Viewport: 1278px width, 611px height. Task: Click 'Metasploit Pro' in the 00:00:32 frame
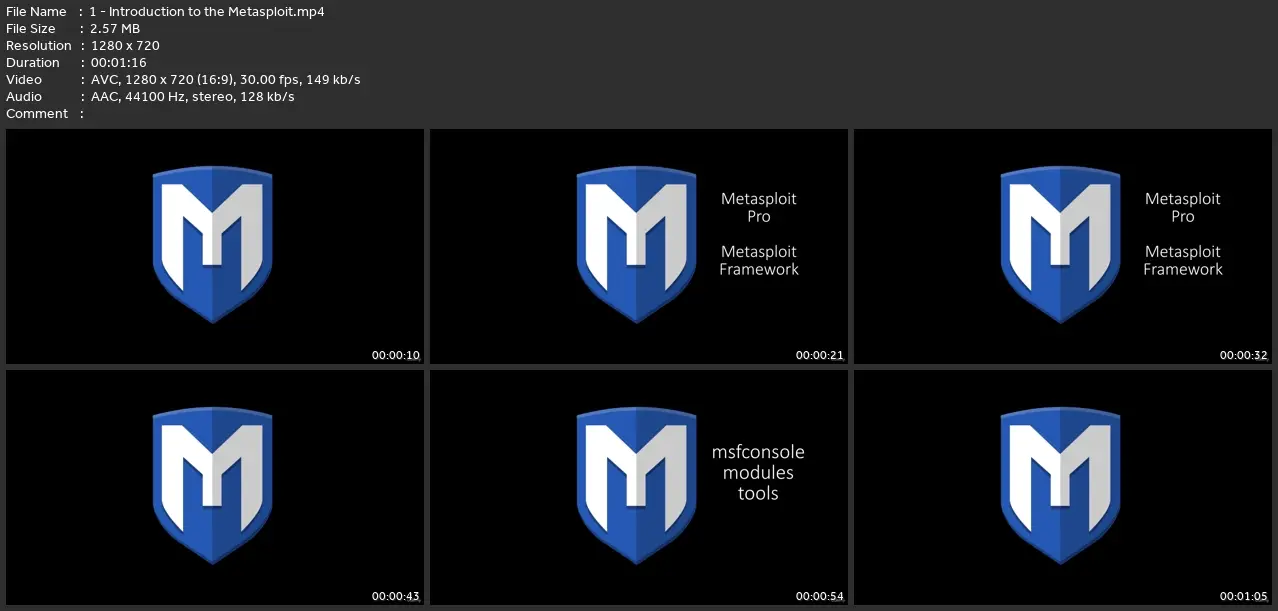click(1183, 208)
